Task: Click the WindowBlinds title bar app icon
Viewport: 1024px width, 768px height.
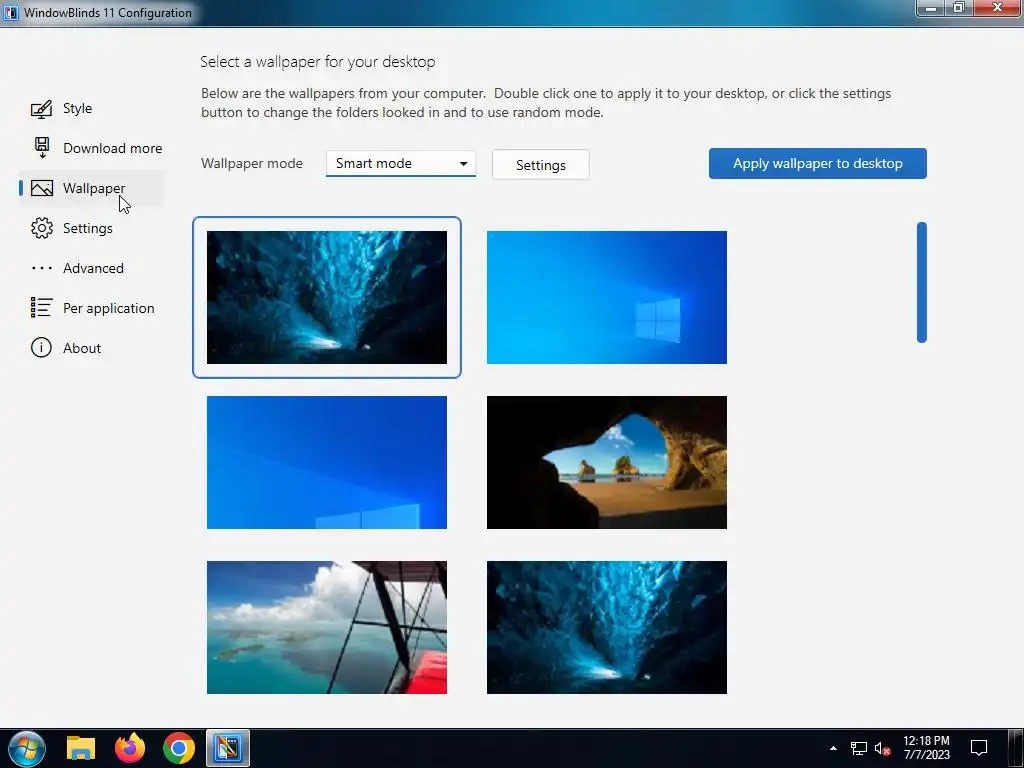Action: (10, 12)
